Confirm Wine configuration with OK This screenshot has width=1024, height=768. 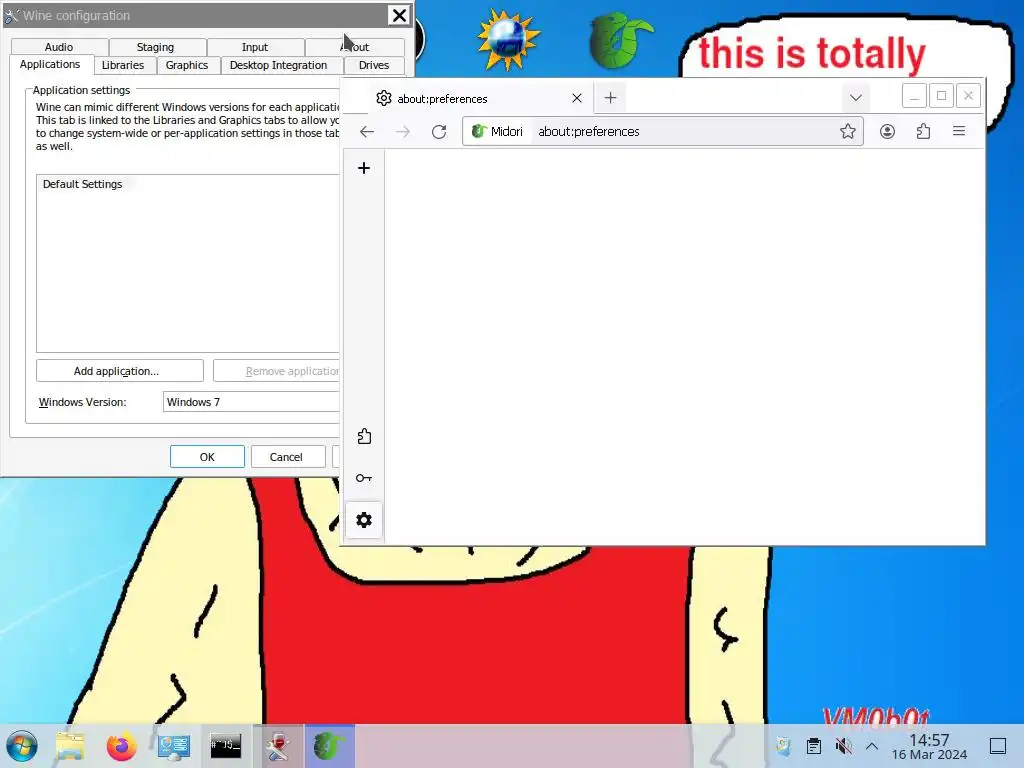[x=207, y=456]
